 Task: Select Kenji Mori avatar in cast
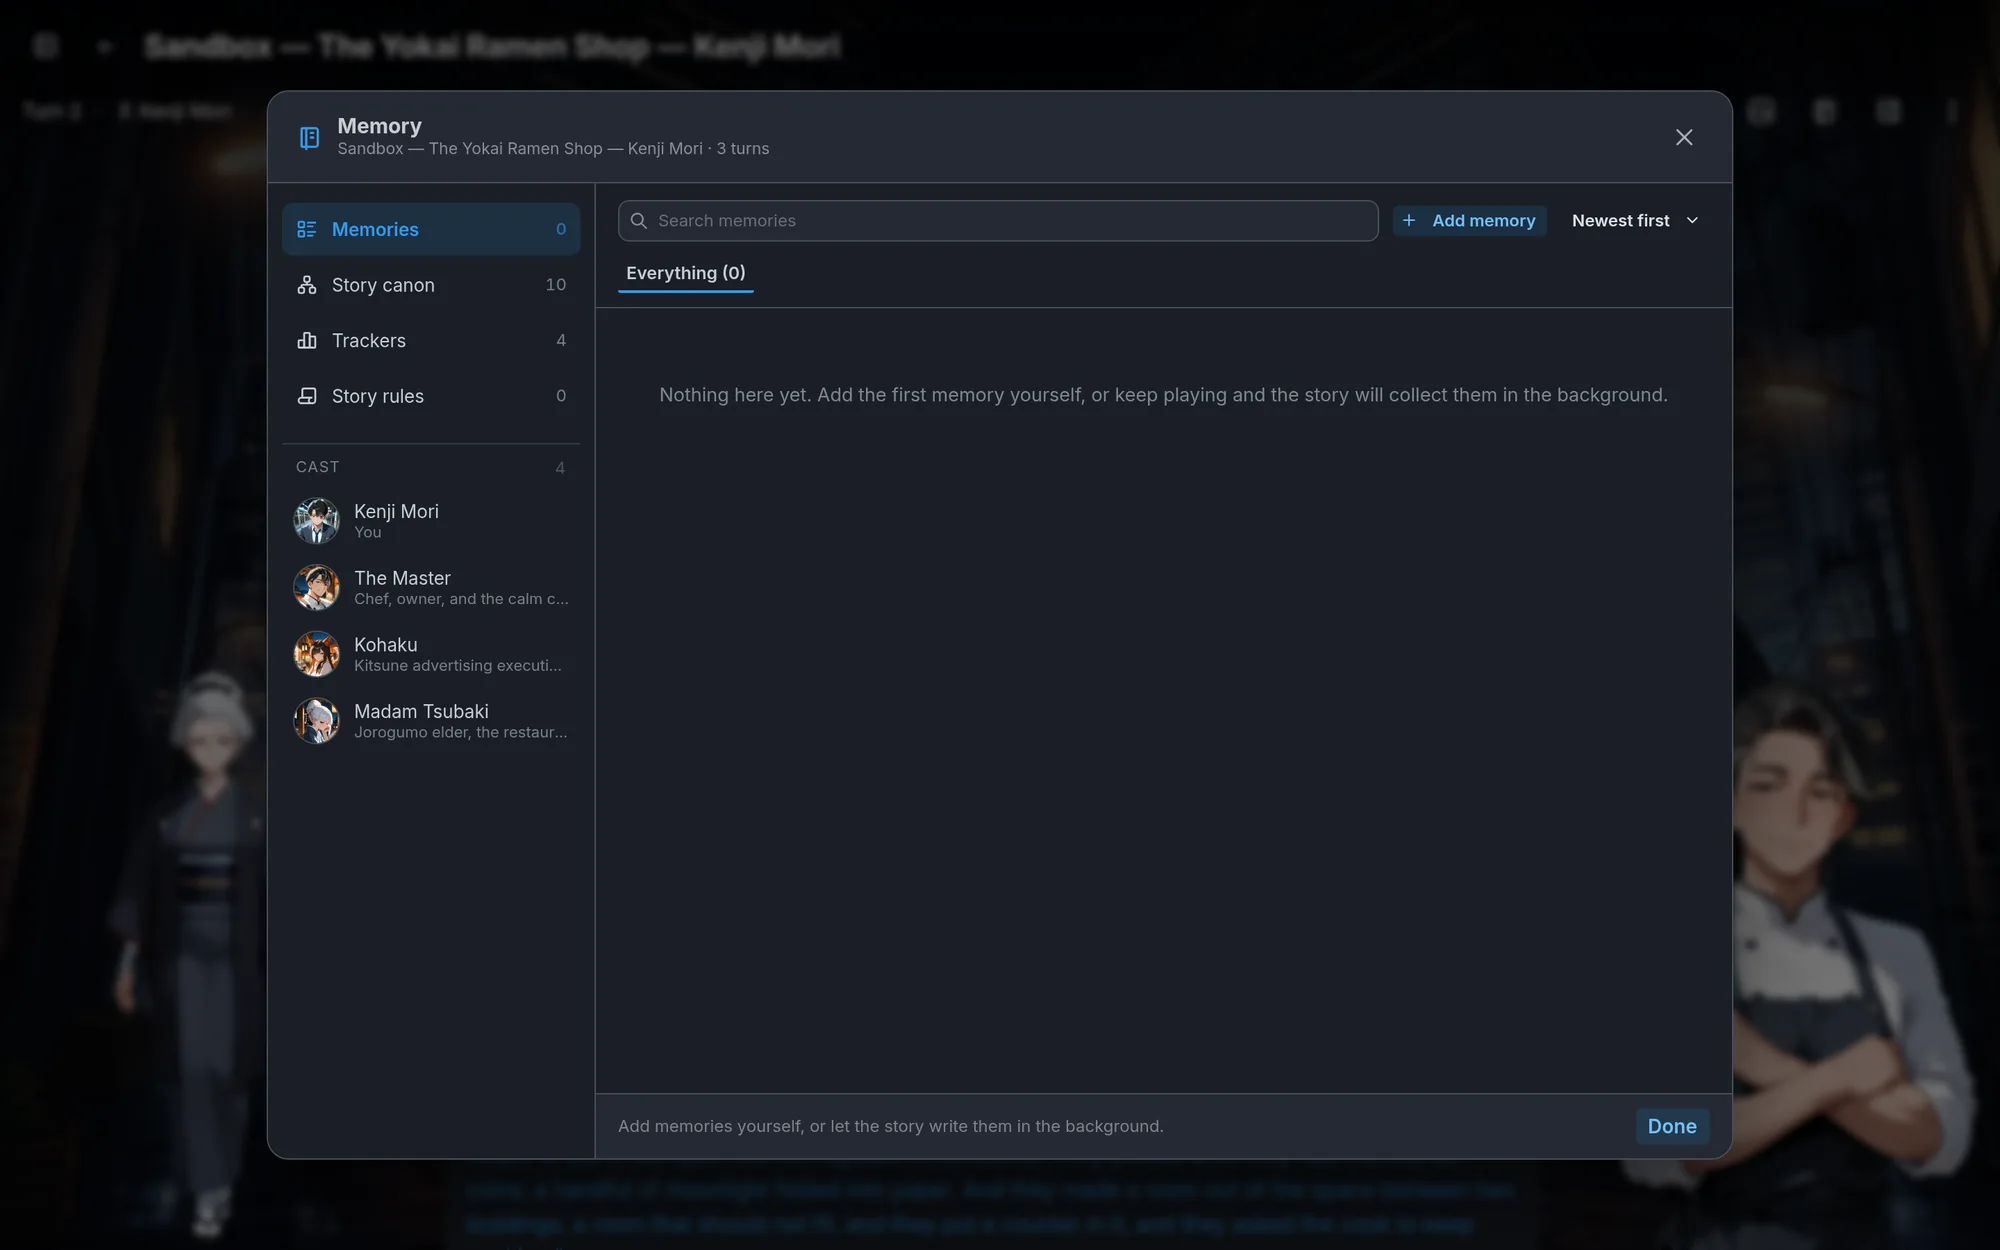pos(316,521)
